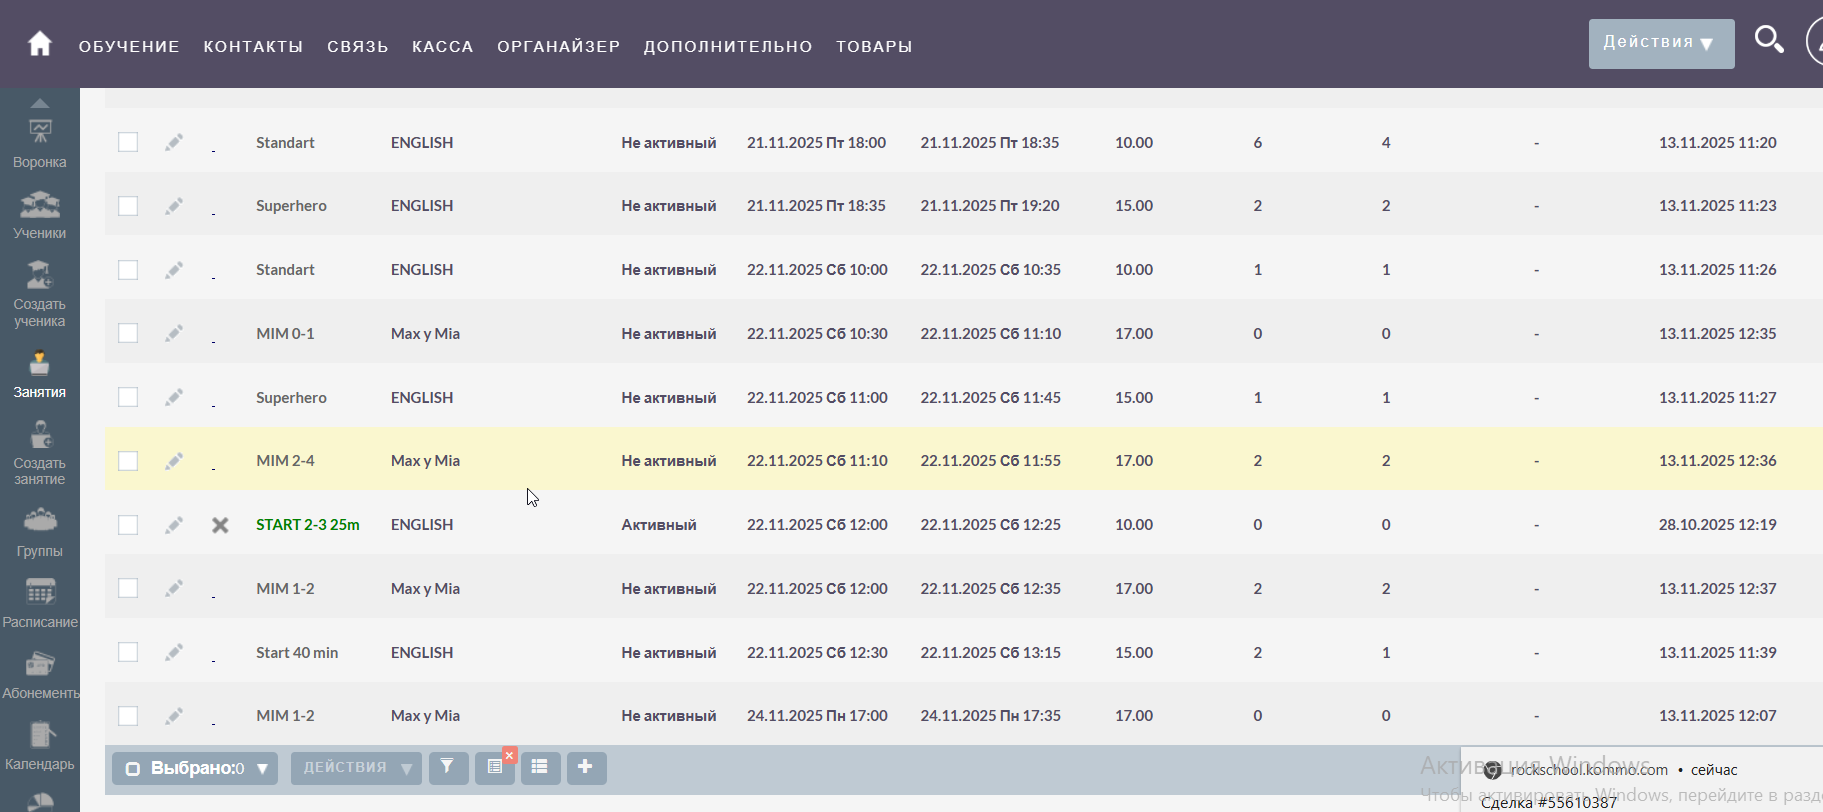Switch to list view icon in bottom toolbar
The height and width of the screenshot is (812, 1823).
[540, 767]
